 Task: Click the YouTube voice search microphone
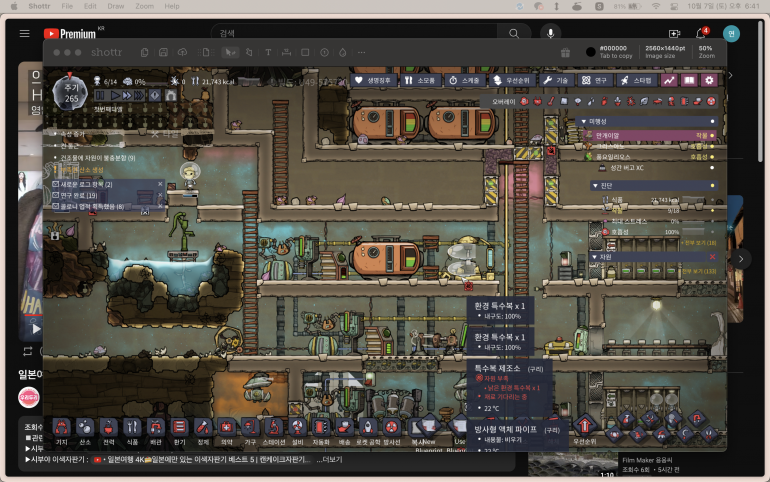point(550,33)
